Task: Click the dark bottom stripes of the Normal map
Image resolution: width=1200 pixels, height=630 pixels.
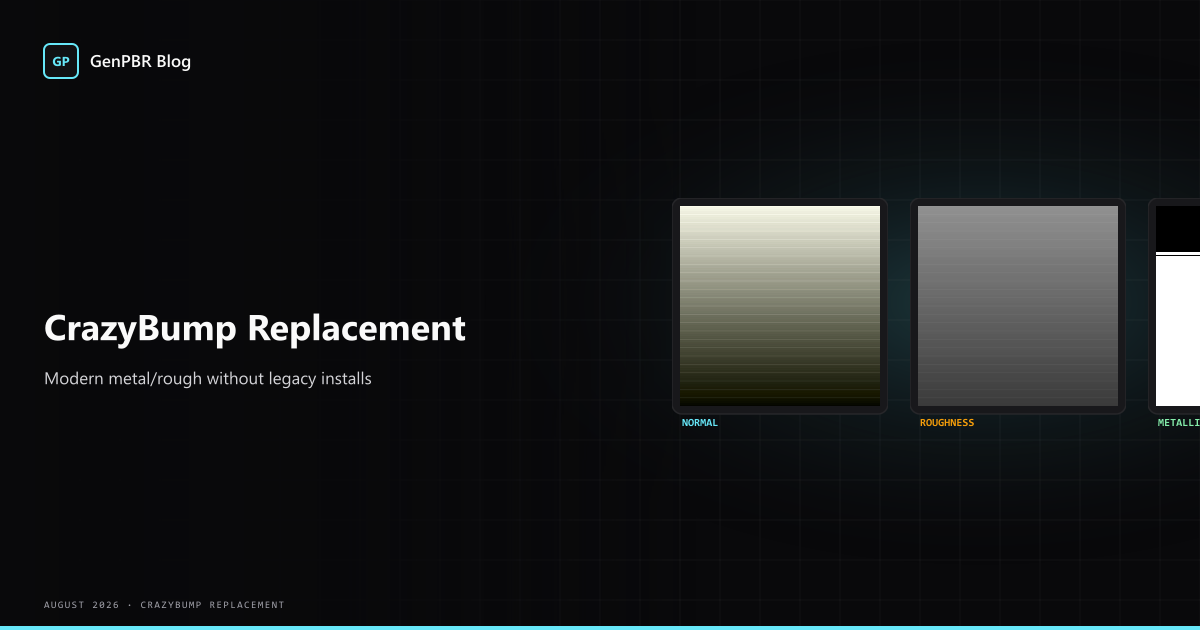Action: (x=780, y=393)
